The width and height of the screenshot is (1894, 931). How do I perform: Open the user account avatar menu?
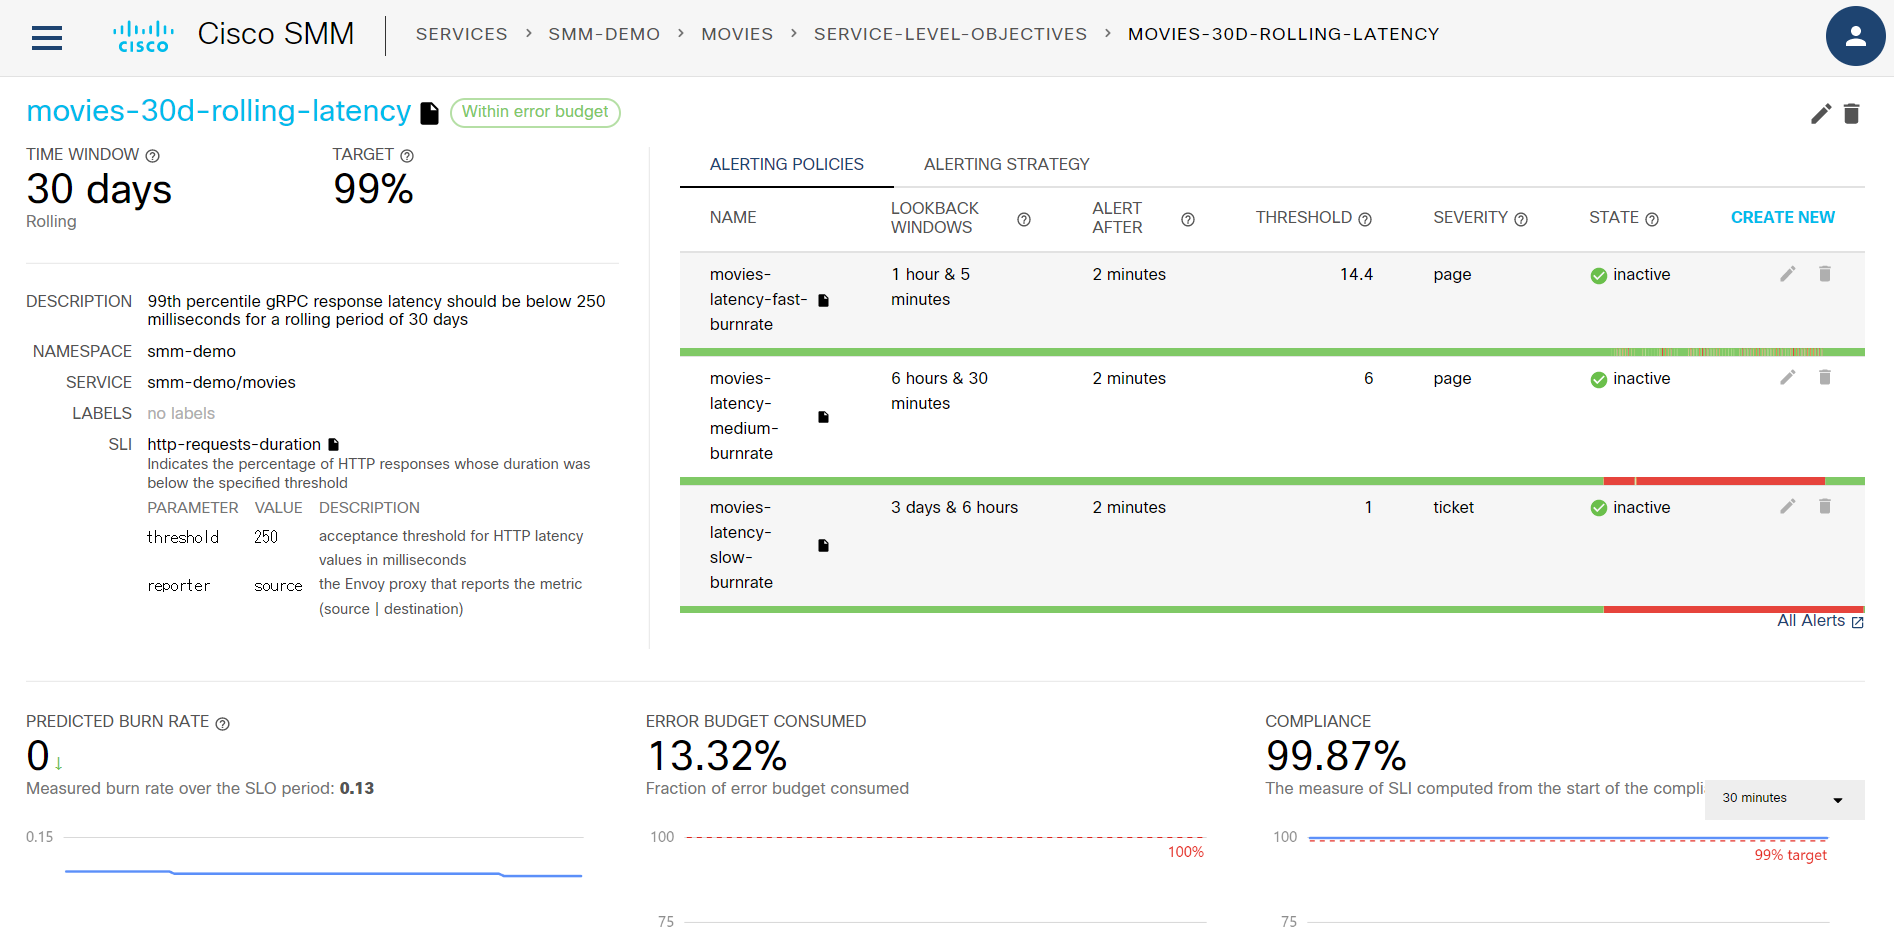pos(1855,36)
